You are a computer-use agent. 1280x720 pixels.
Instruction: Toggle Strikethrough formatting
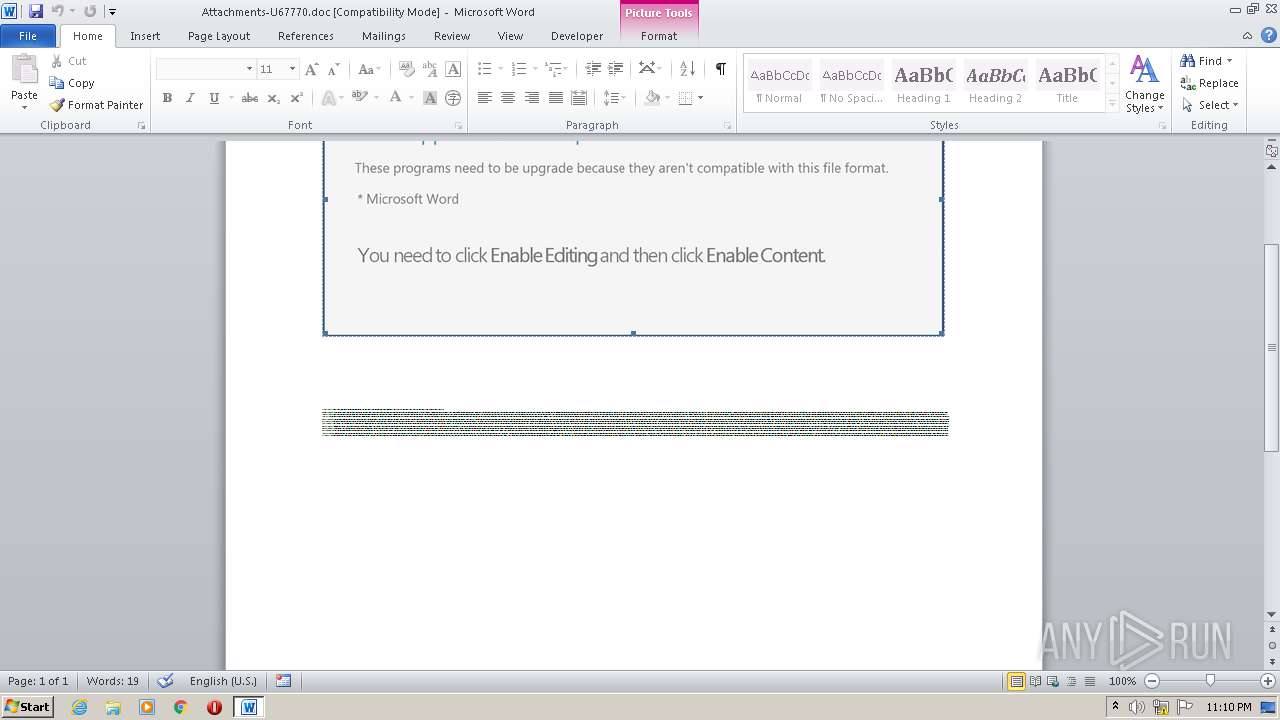point(250,98)
